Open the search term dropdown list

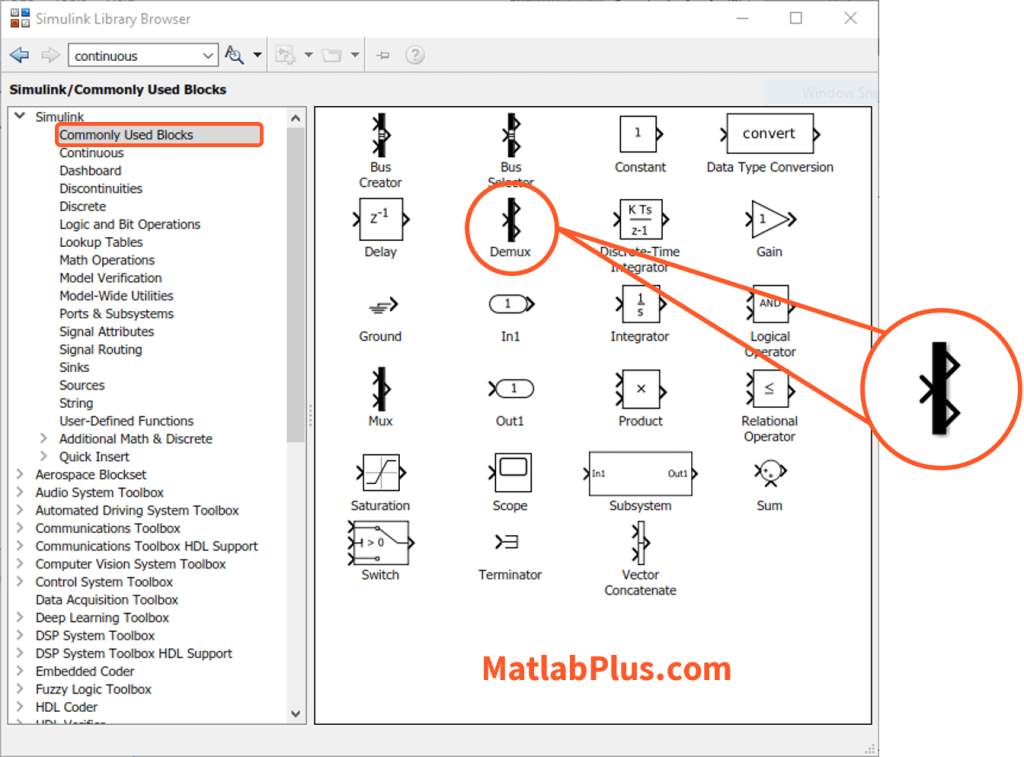point(208,56)
